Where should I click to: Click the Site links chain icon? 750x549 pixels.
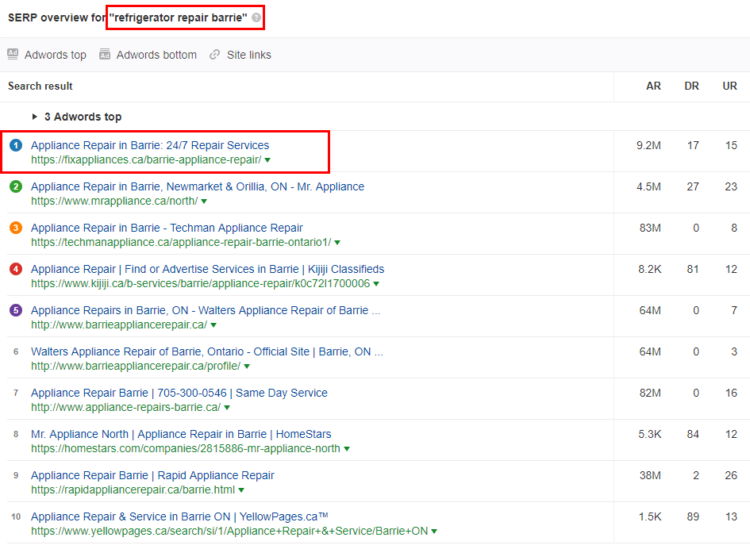214,55
